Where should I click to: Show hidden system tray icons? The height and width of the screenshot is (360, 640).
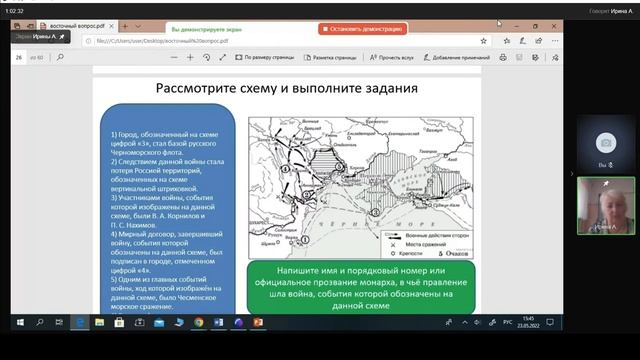pyautogui.click(x=464, y=322)
